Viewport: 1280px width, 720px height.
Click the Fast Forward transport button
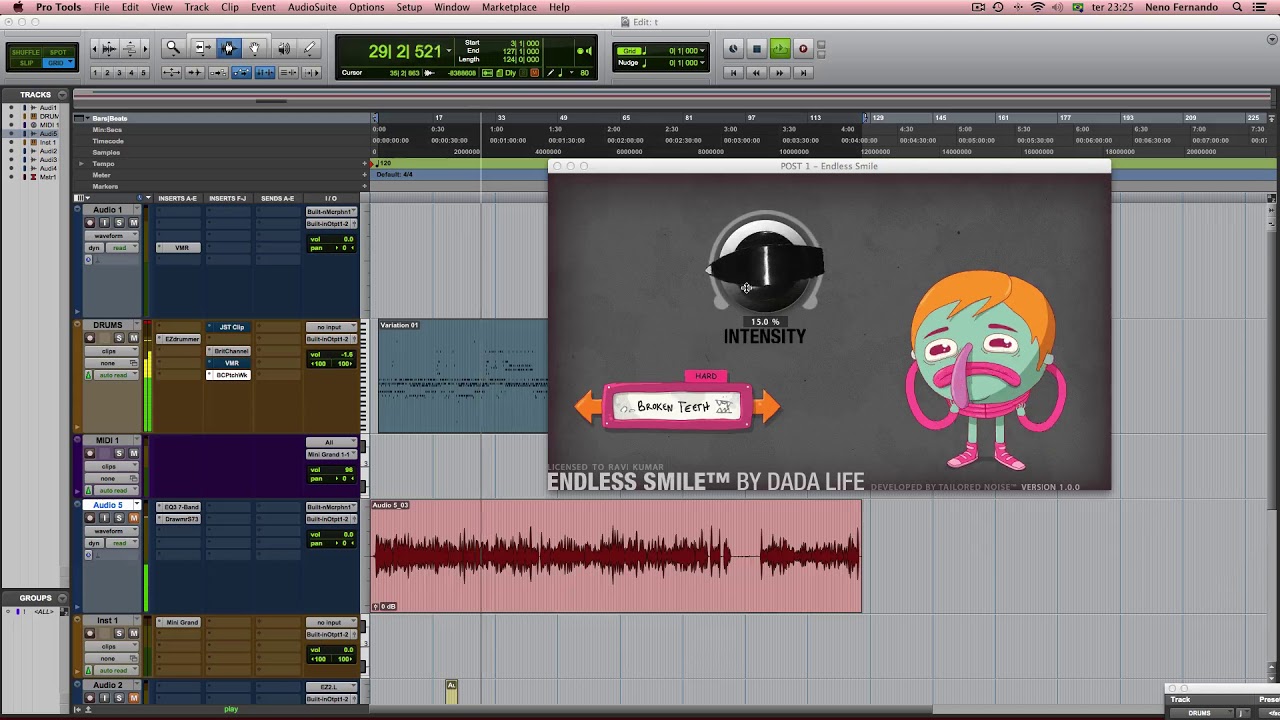pyautogui.click(x=780, y=72)
